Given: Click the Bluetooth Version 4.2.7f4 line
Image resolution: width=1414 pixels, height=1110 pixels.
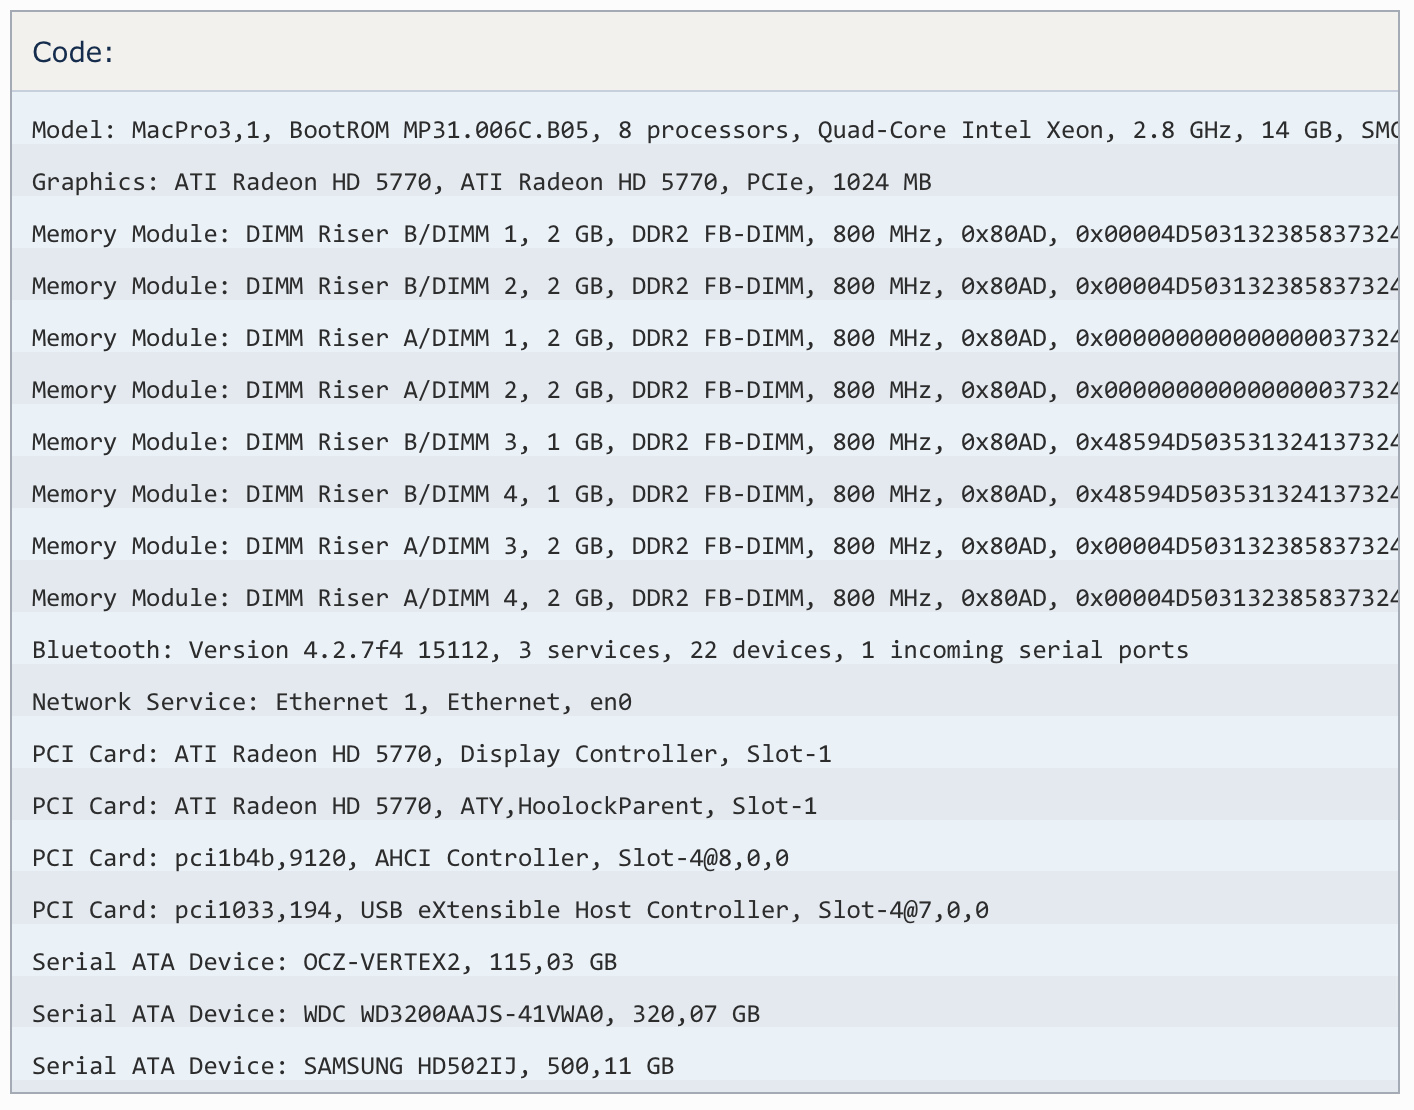Looking at the screenshot, I should [x=610, y=650].
